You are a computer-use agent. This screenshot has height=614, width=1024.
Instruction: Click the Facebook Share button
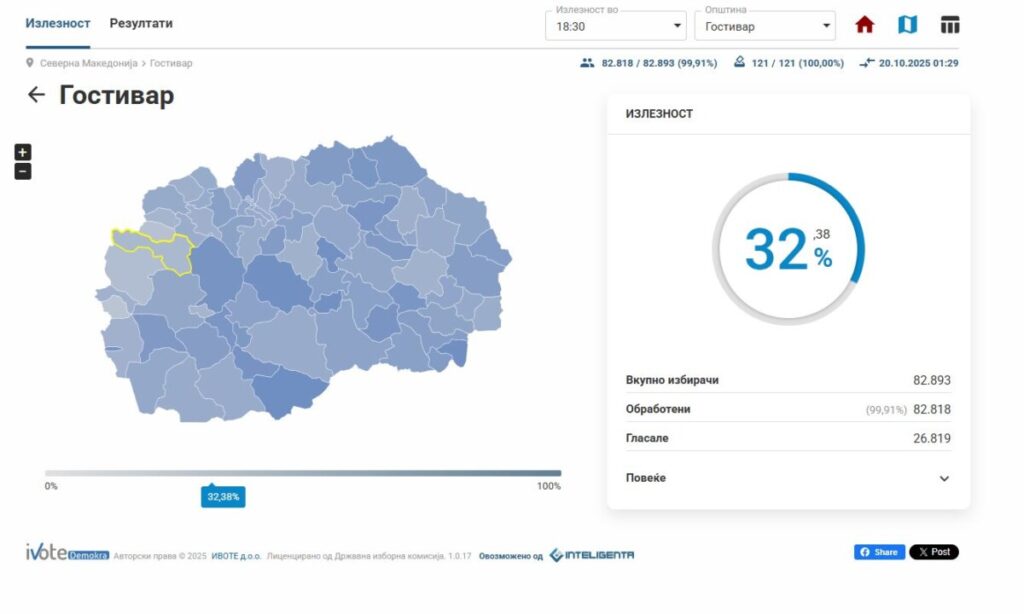pos(879,552)
